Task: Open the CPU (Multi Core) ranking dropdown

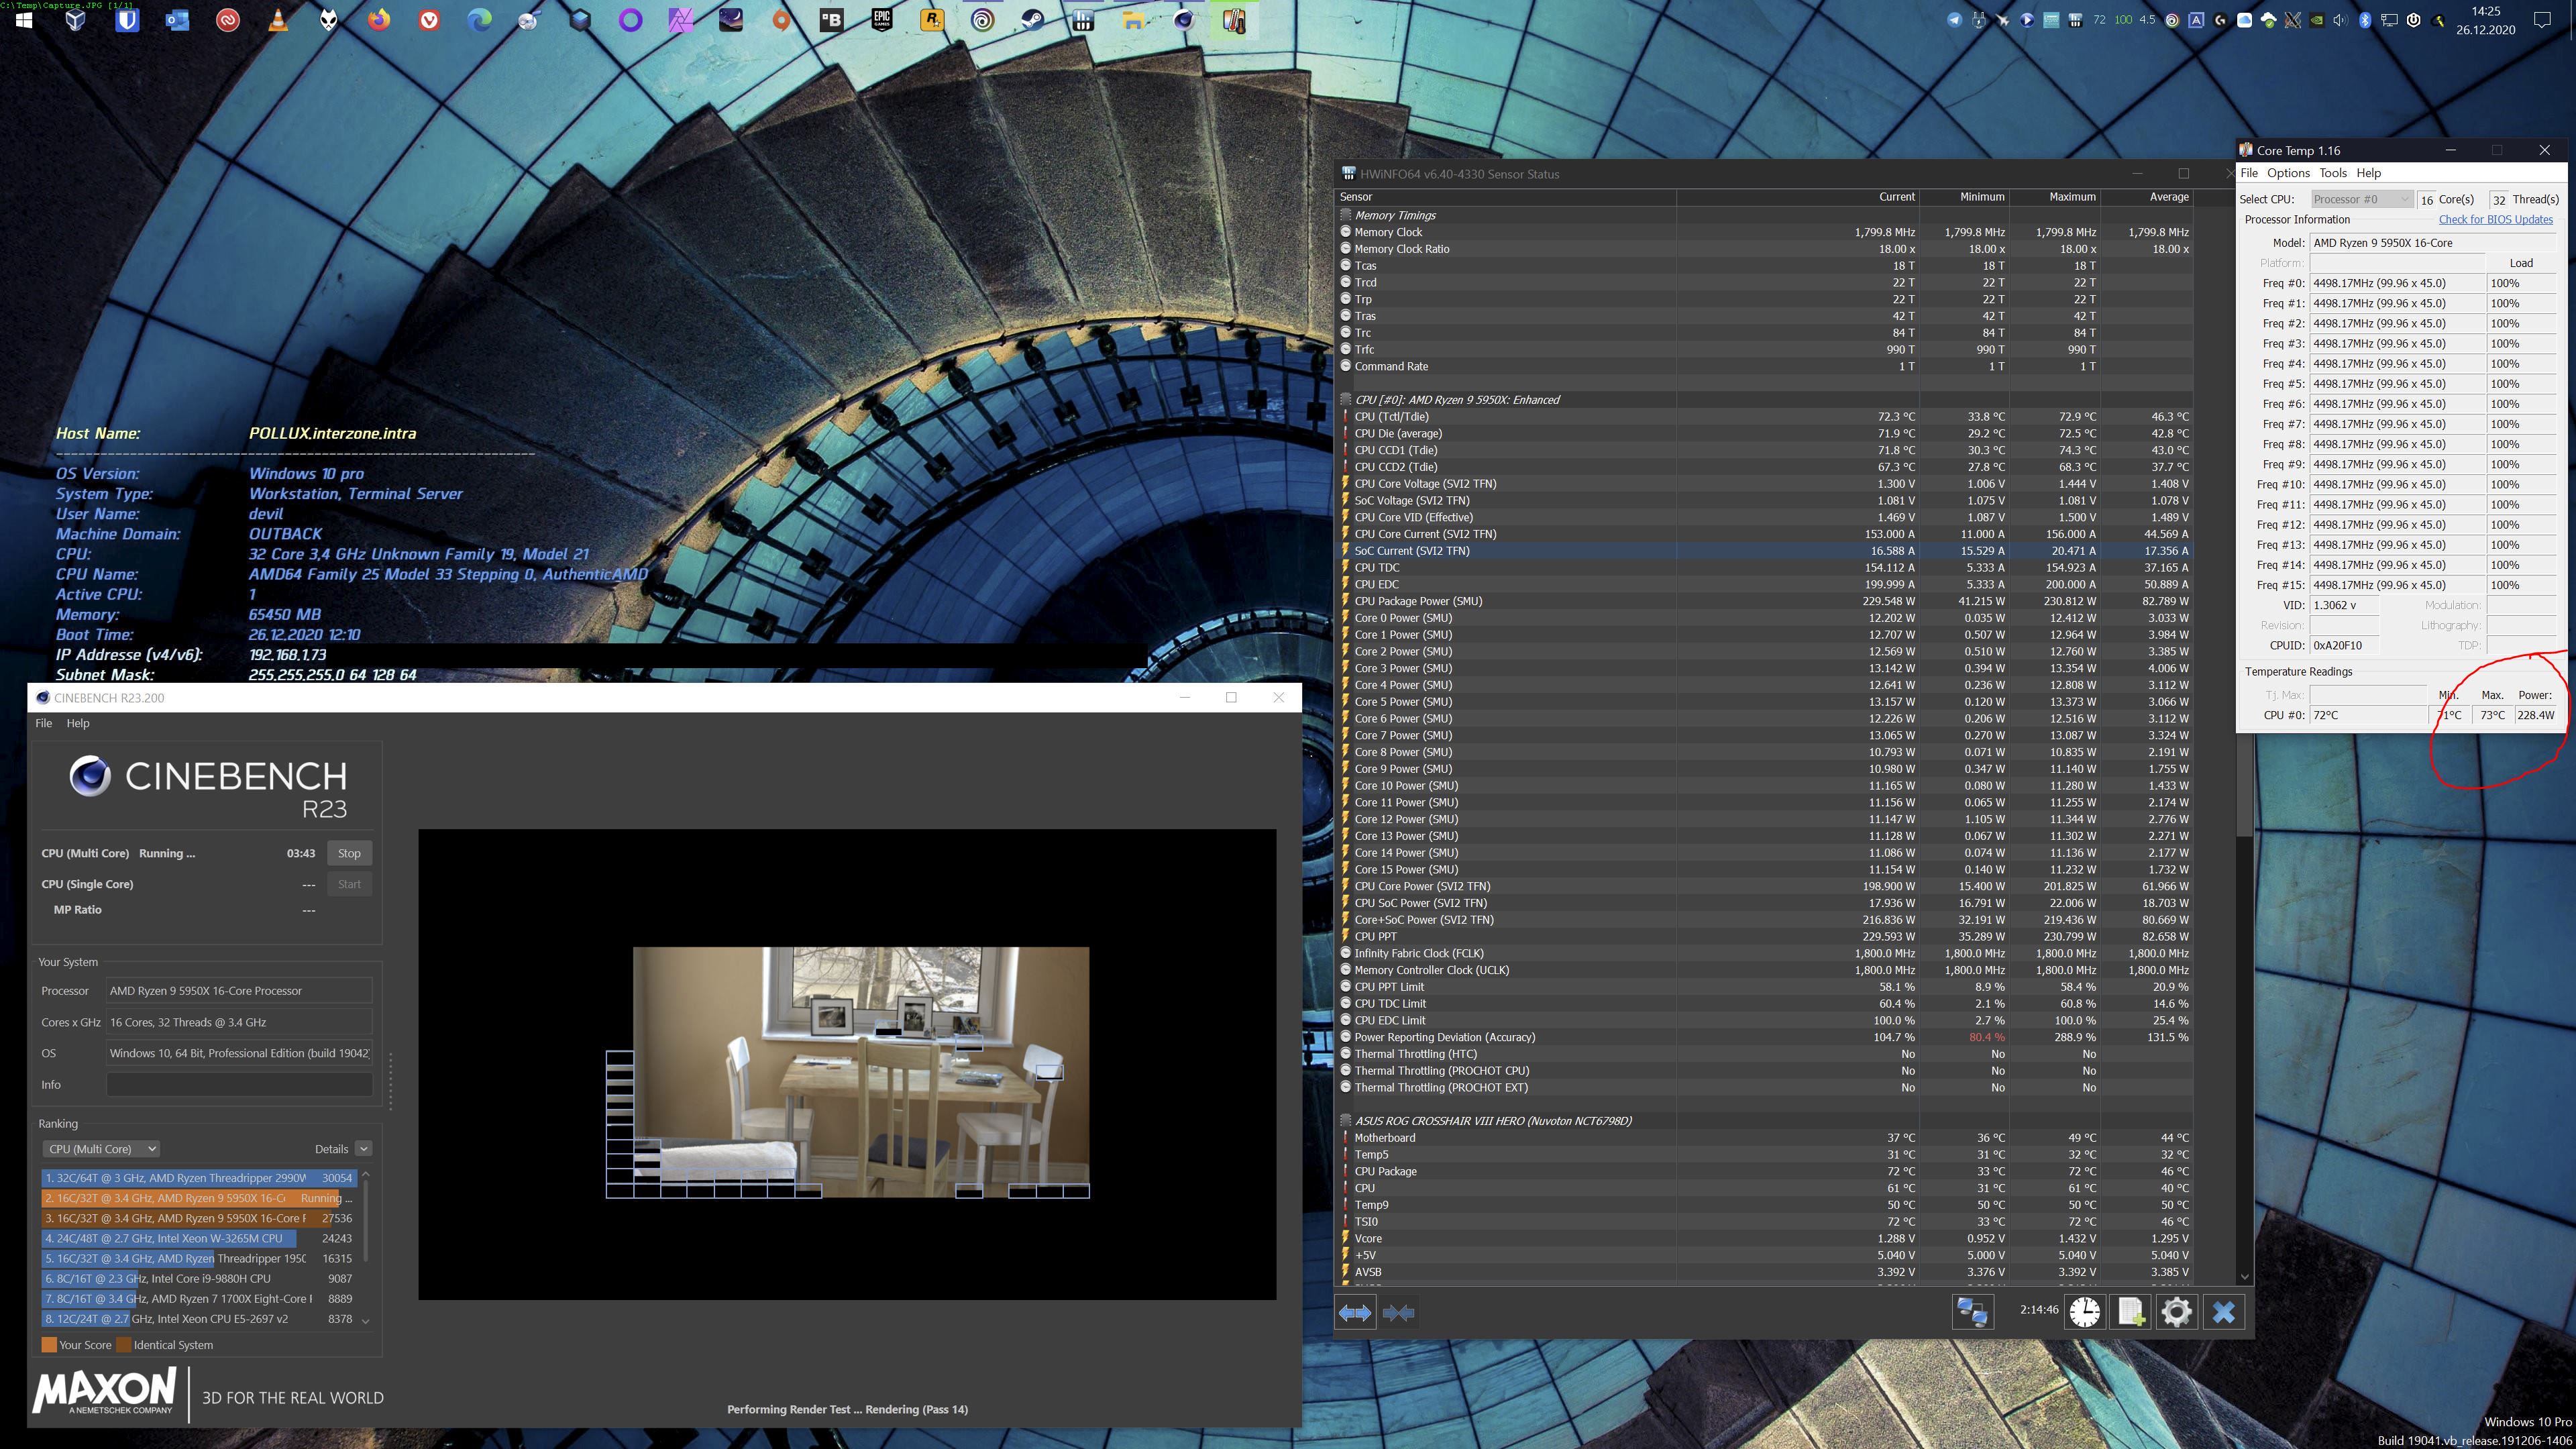Action: 101,1149
